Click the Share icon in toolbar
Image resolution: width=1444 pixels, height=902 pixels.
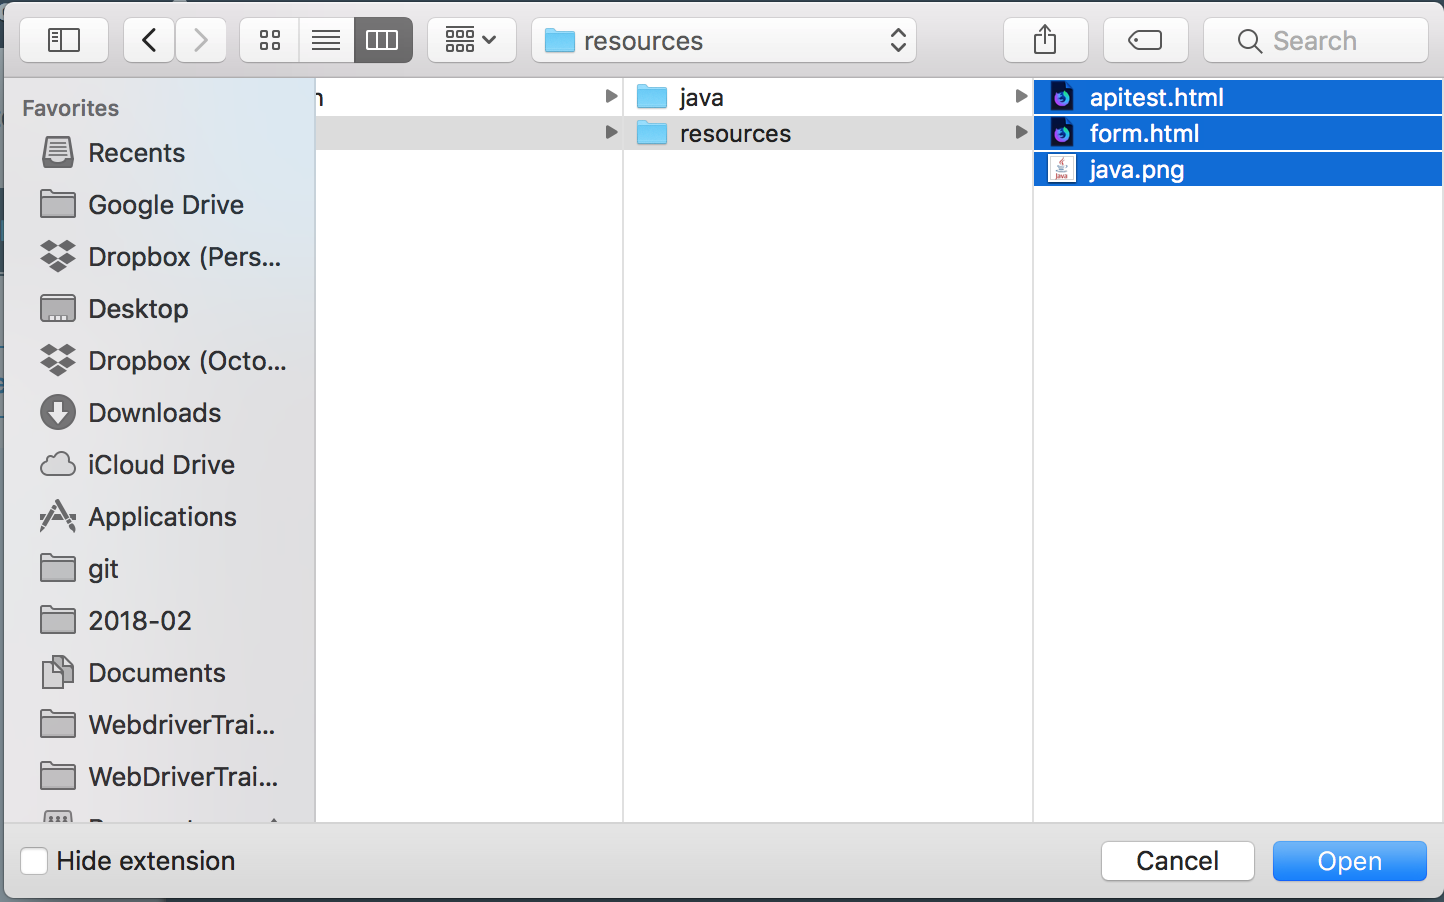(x=1045, y=40)
